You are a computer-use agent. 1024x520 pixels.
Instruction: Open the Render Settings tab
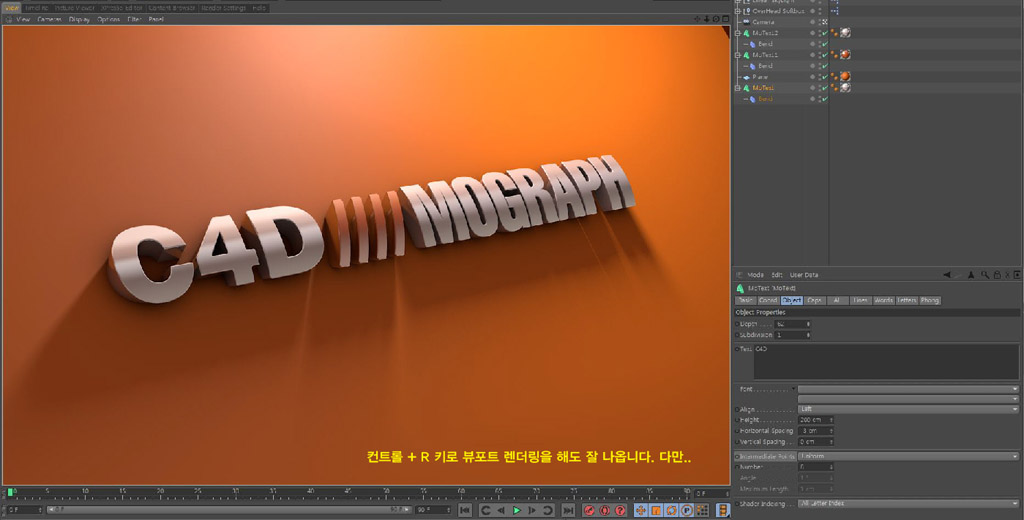click(223, 8)
